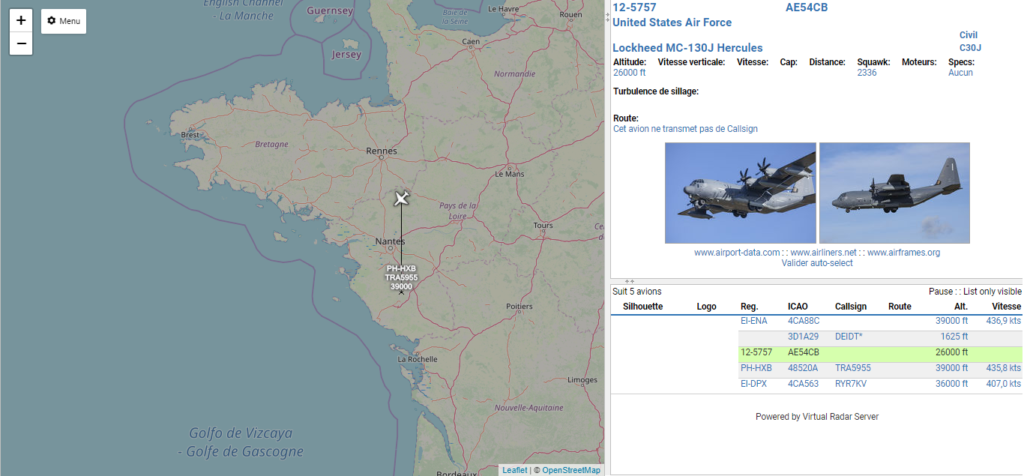Image resolution: width=1024 pixels, height=476 pixels.
Task: Click squawk value 2336
Action: [867, 73]
